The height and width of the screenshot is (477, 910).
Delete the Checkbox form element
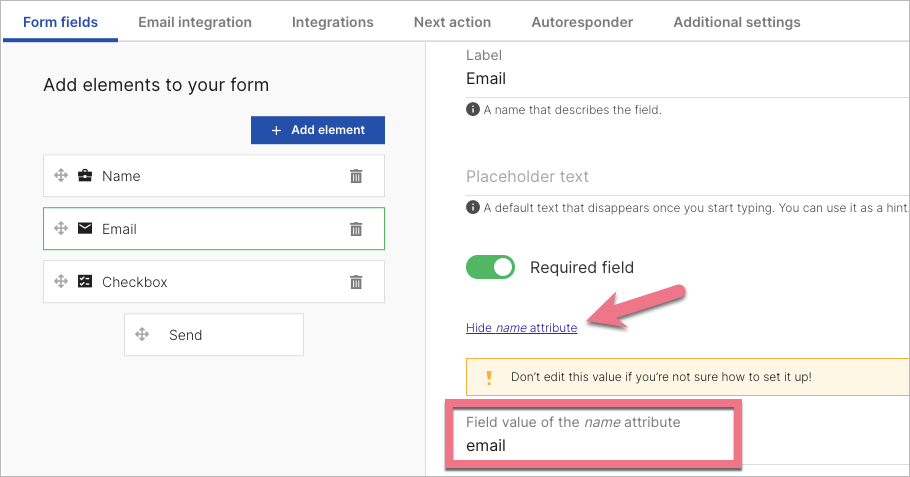[356, 282]
